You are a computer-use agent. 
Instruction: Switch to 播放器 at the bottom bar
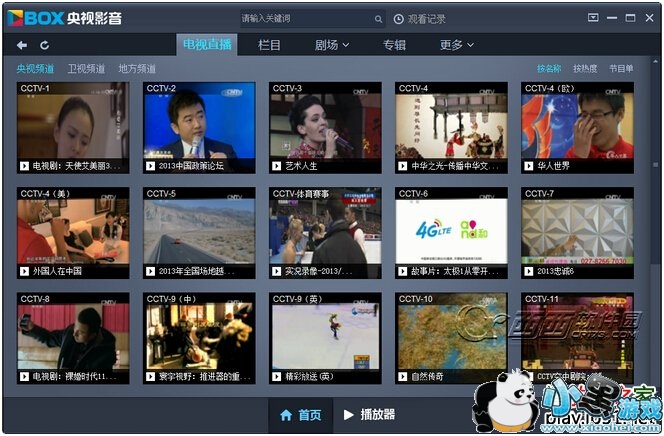tap(370, 414)
